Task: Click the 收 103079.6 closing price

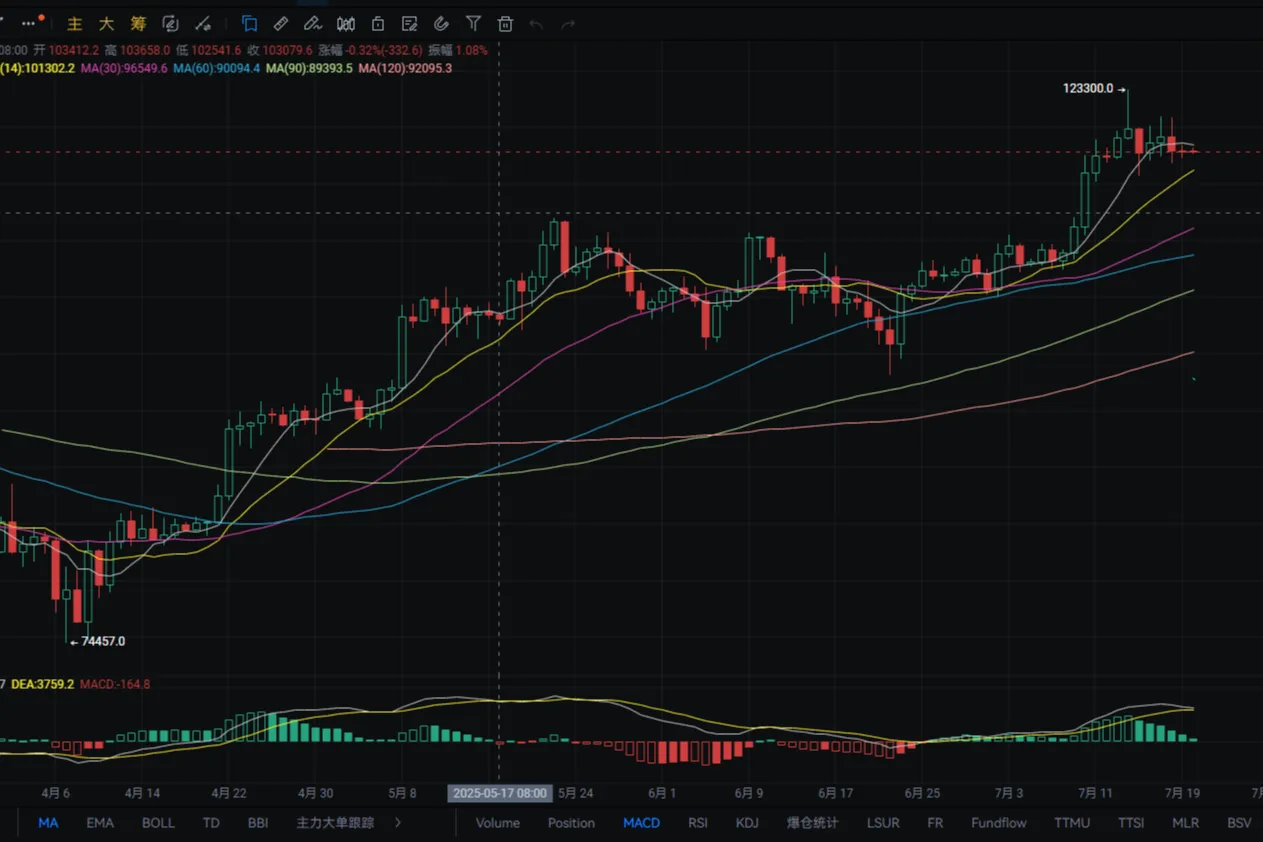Action: pyautogui.click(x=280, y=49)
